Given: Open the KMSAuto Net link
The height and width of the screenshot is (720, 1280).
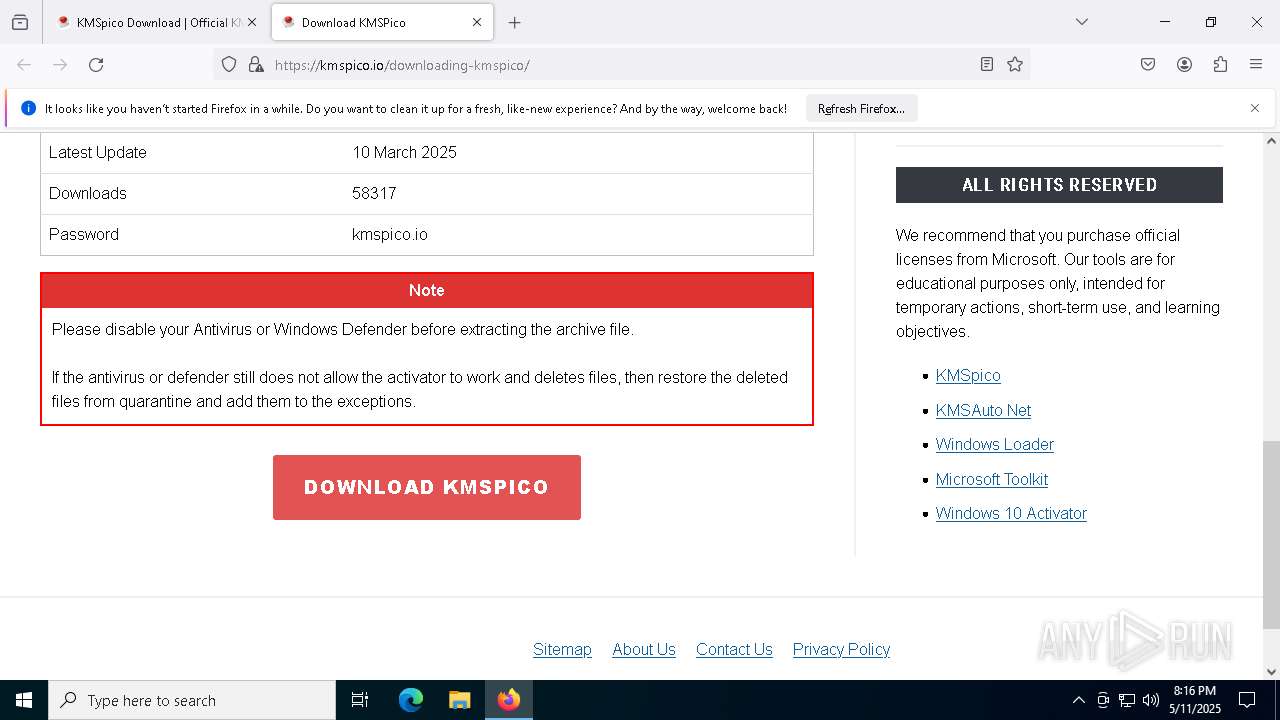Looking at the screenshot, I should tap(983, 410).
